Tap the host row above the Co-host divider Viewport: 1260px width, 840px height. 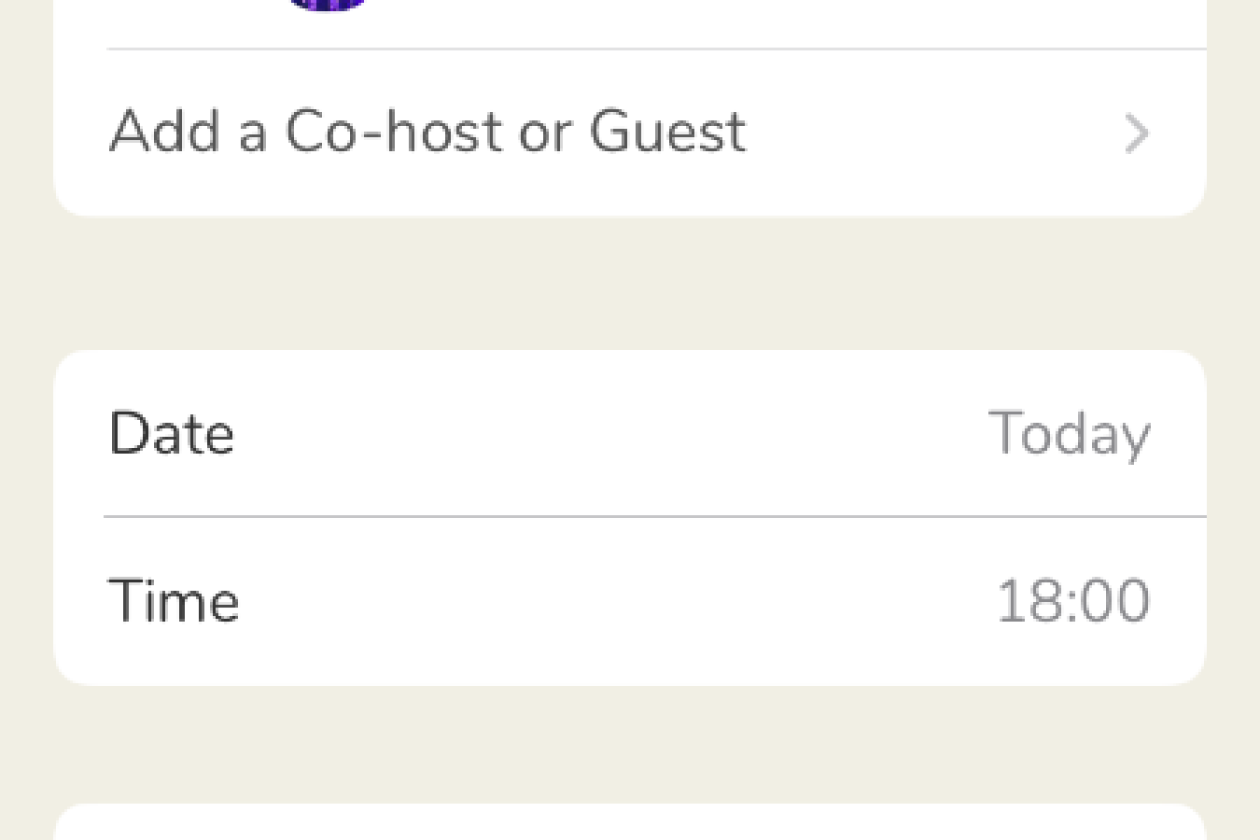click(630, 22)
